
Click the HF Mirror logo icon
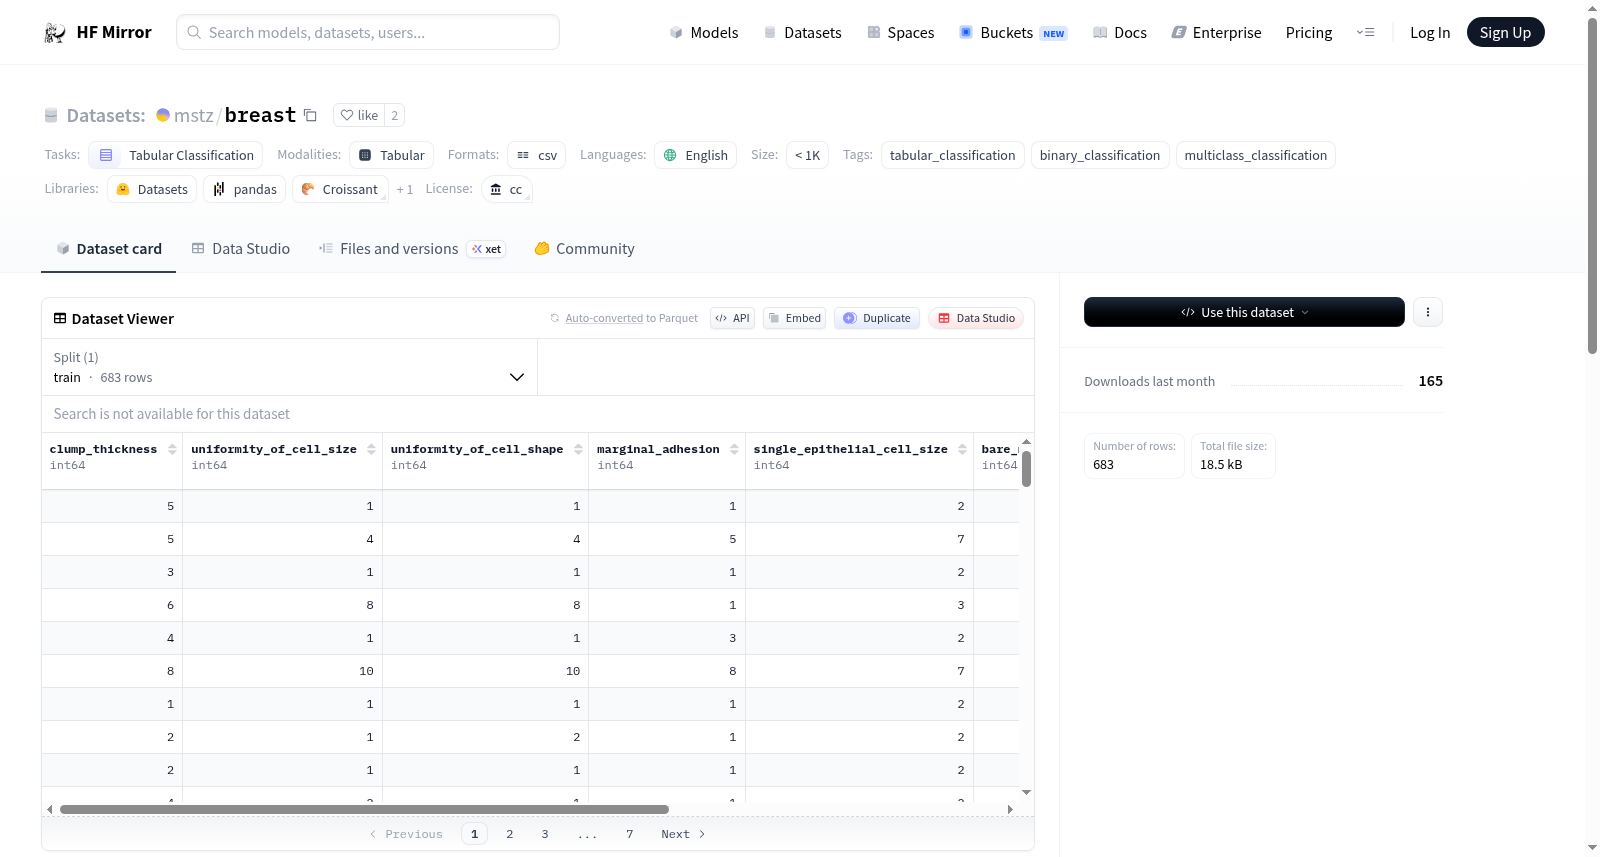(55, 32)
